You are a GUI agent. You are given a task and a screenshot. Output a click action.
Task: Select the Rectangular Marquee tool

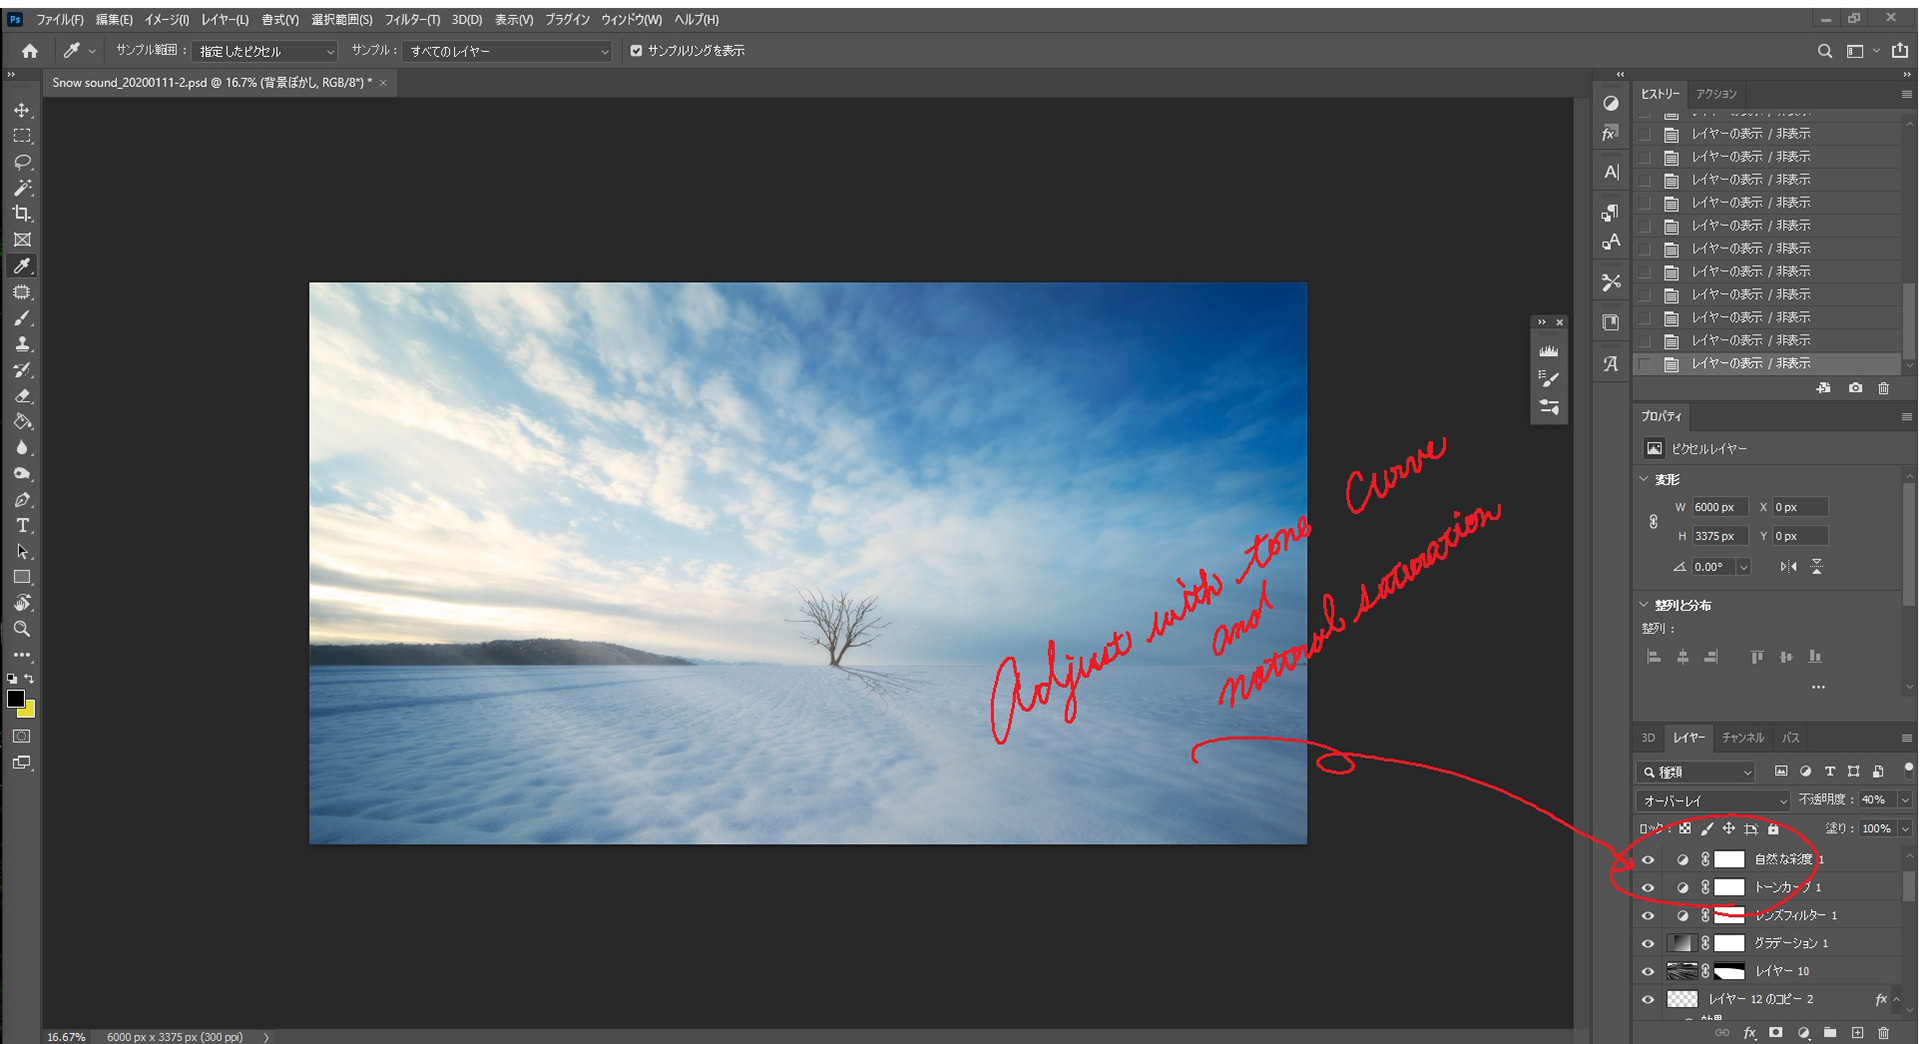pyautogui.click(x=22, y=136)
